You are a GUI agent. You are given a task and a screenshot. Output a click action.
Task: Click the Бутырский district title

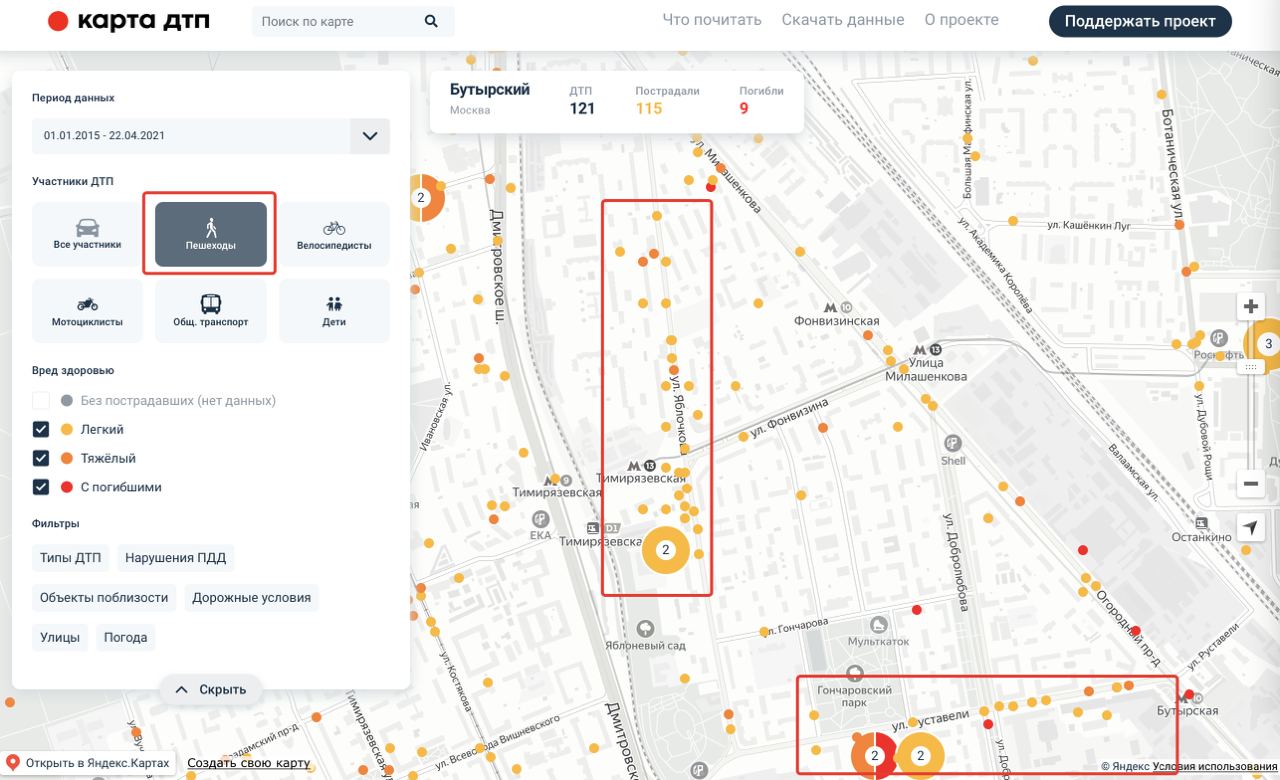coord(490,89)
